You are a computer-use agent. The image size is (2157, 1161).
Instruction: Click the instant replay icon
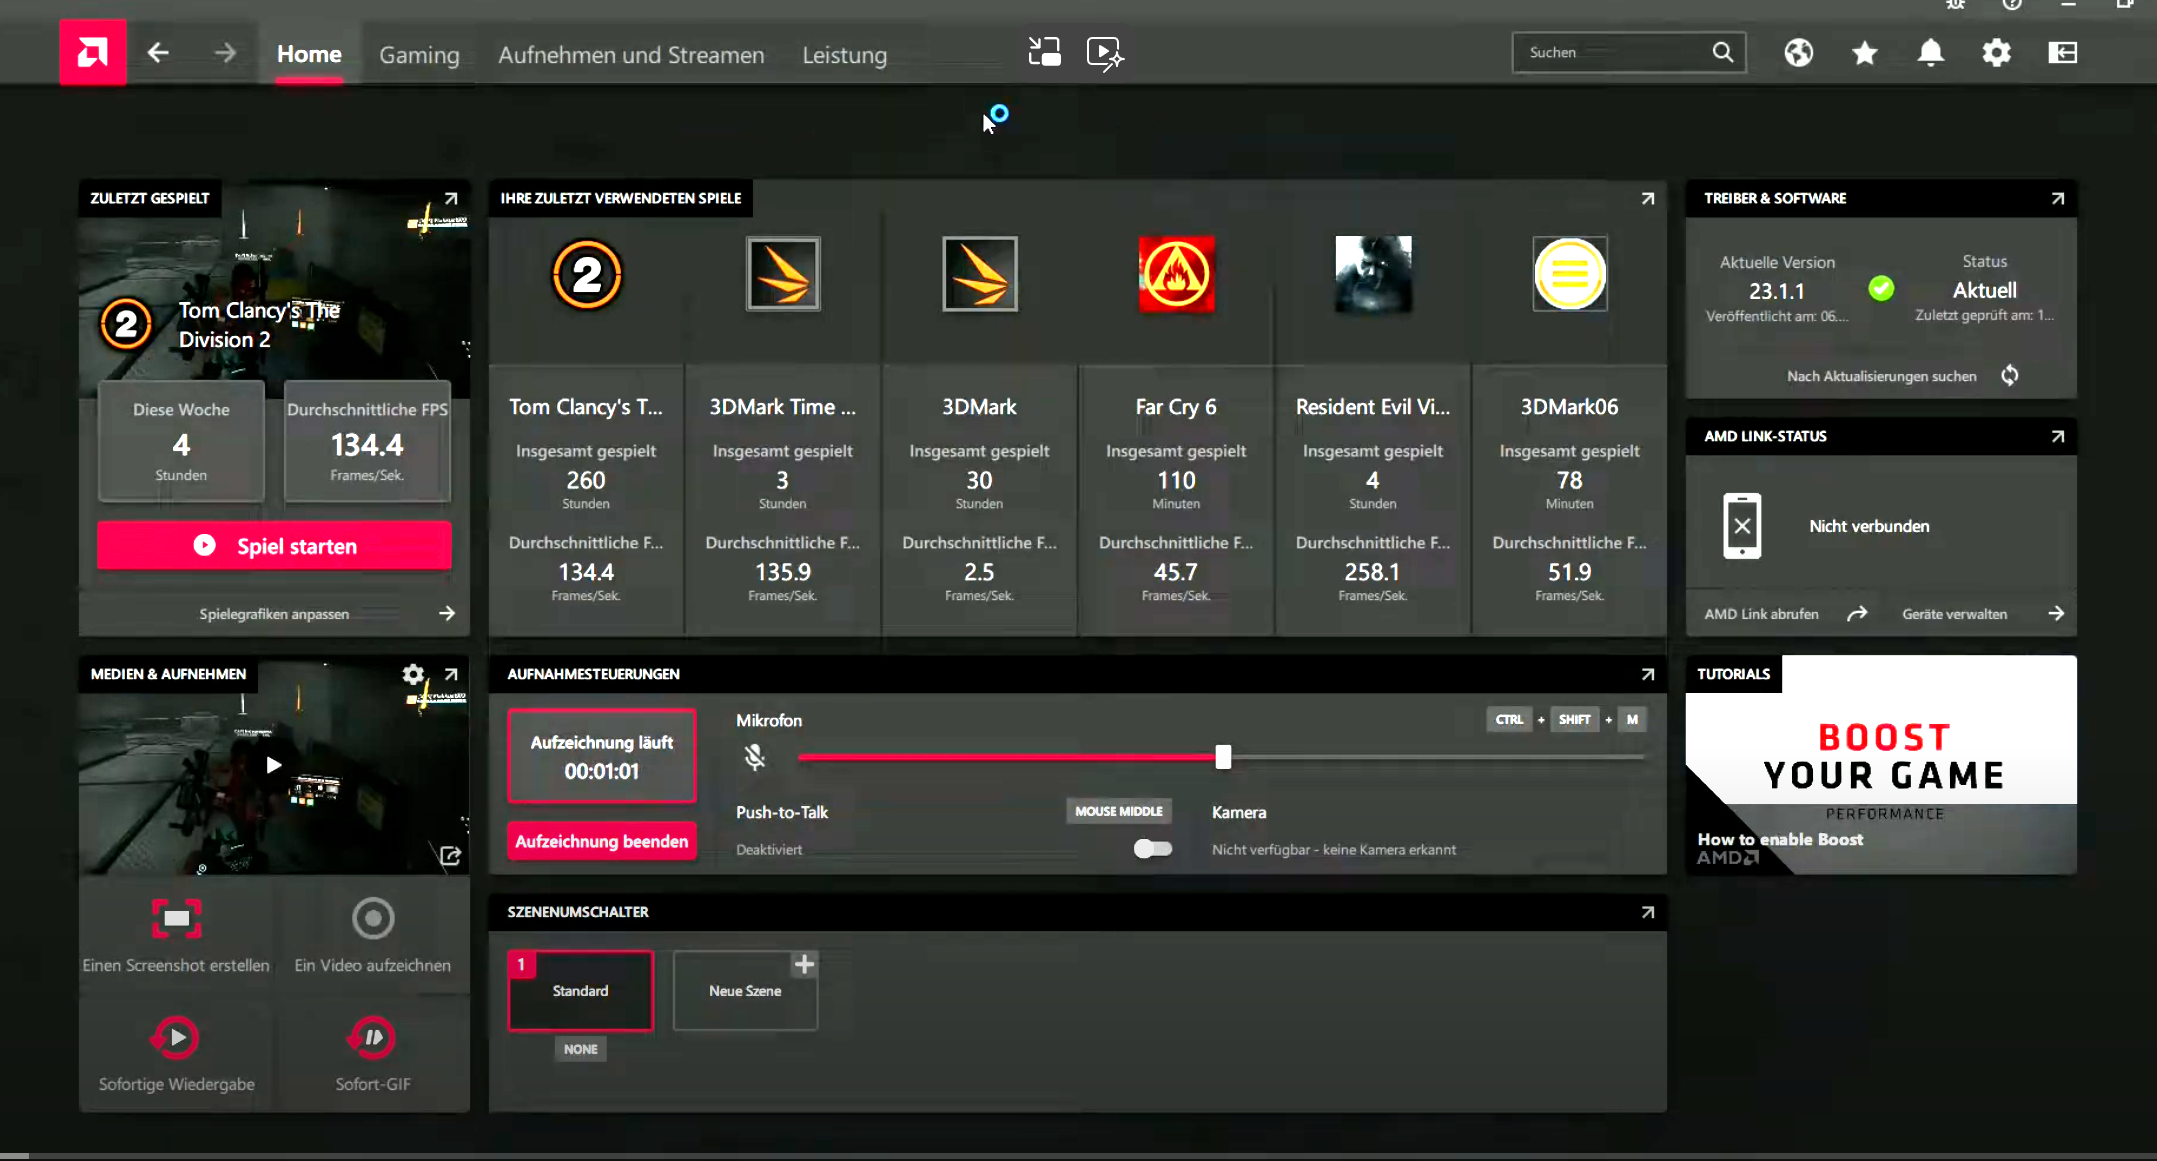tap(176, 1037)
